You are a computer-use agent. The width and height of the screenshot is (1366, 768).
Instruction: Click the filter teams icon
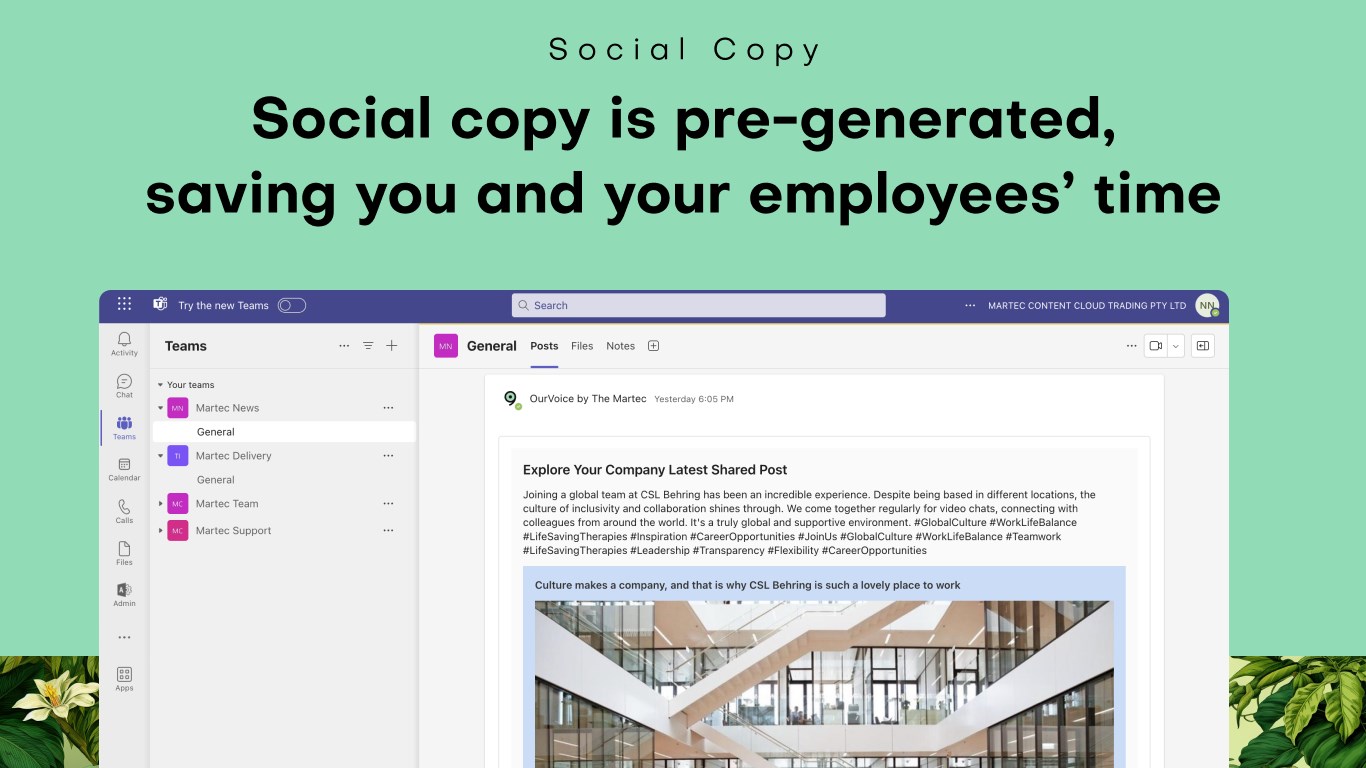point(368,346)
